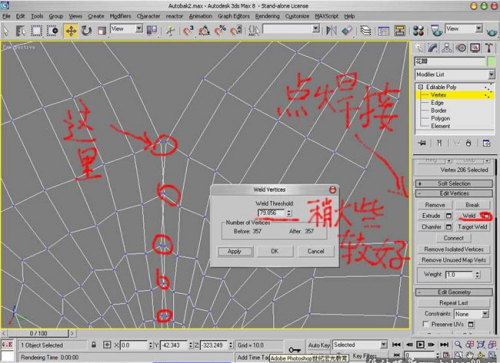500x363 pixels.
Task: Click the Use Pivot Point Center icon
Action: coord(152,31)
